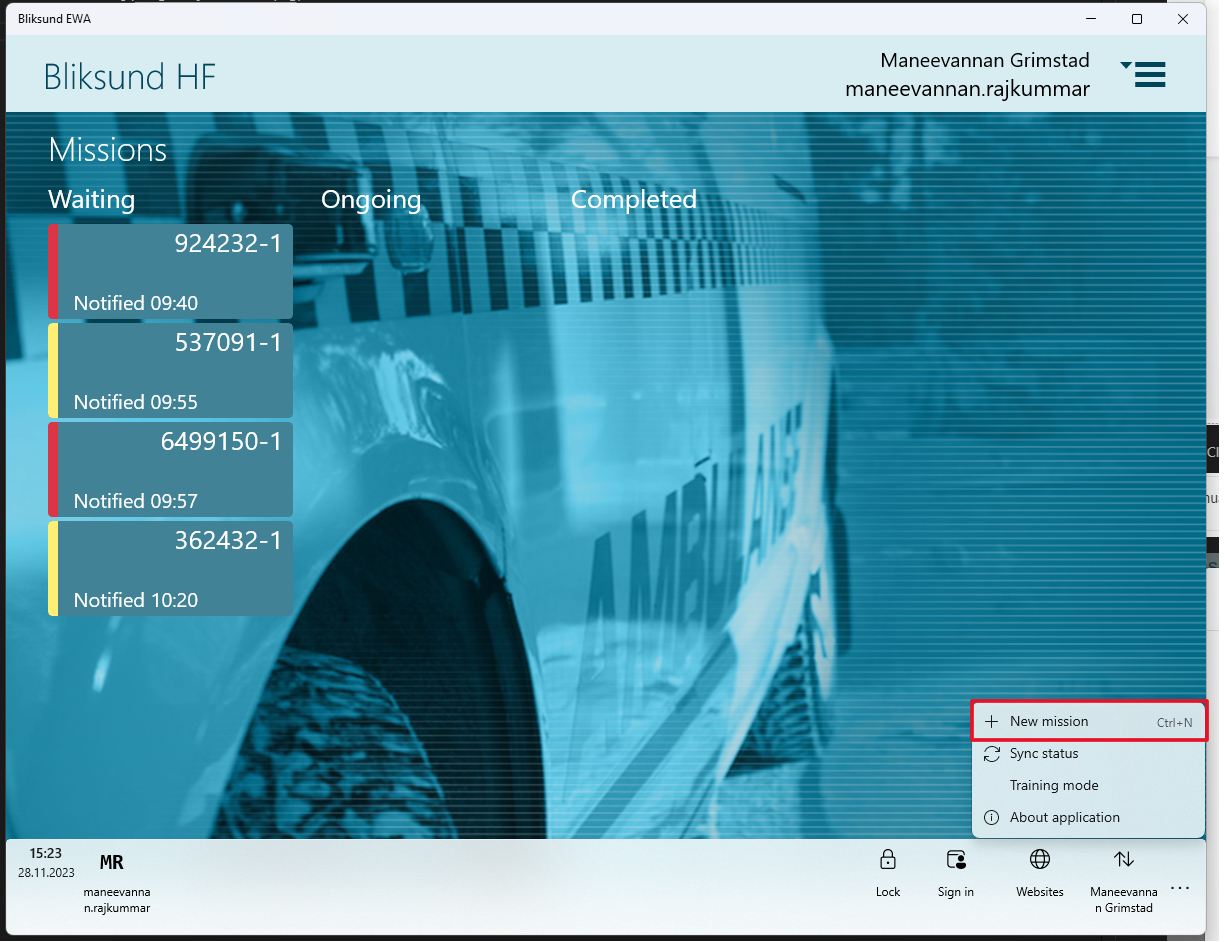The image size is (1225, 942).
Task: Click the user name Maneevannan Grimstad in header
Action: 985,60
